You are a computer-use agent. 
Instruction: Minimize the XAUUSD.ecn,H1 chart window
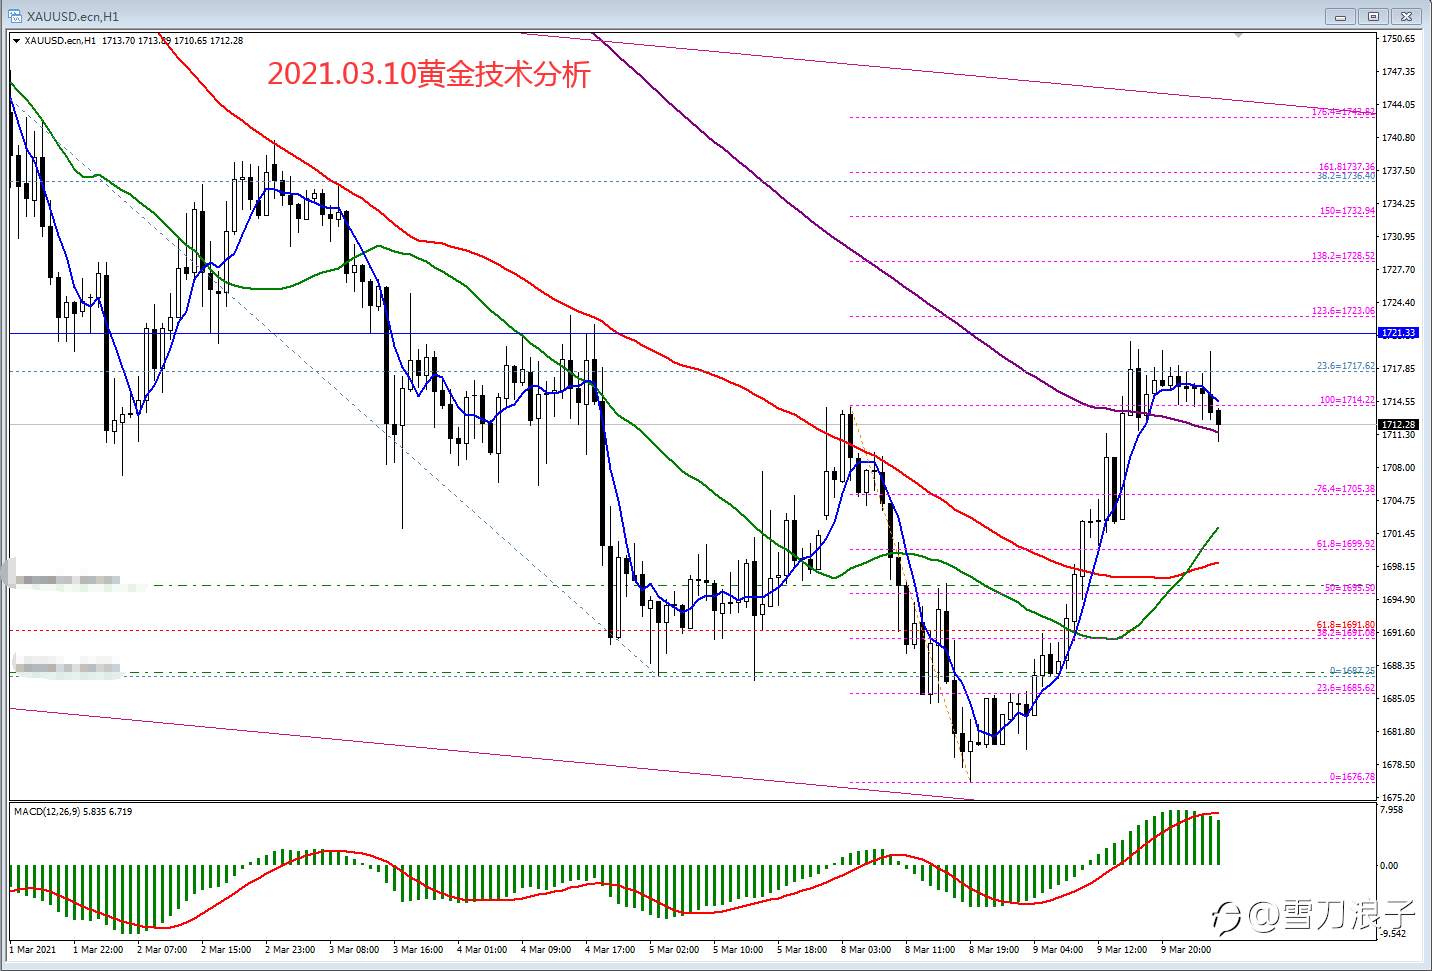coord(1340,17)
